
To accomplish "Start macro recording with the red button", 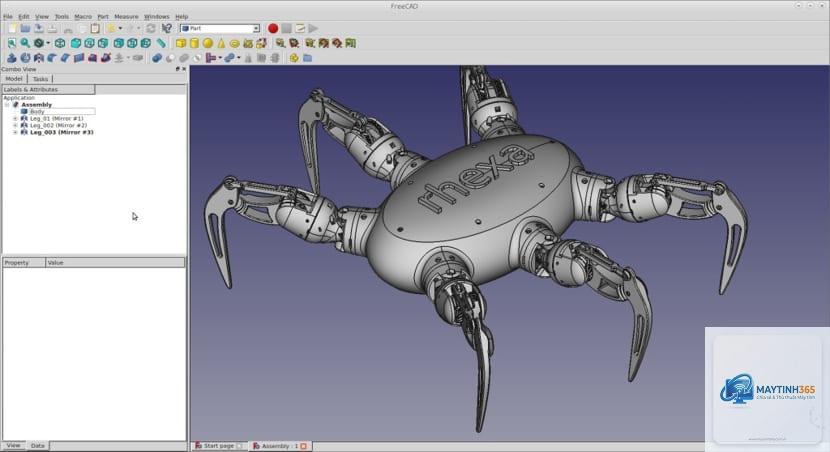I will point(273,28).
